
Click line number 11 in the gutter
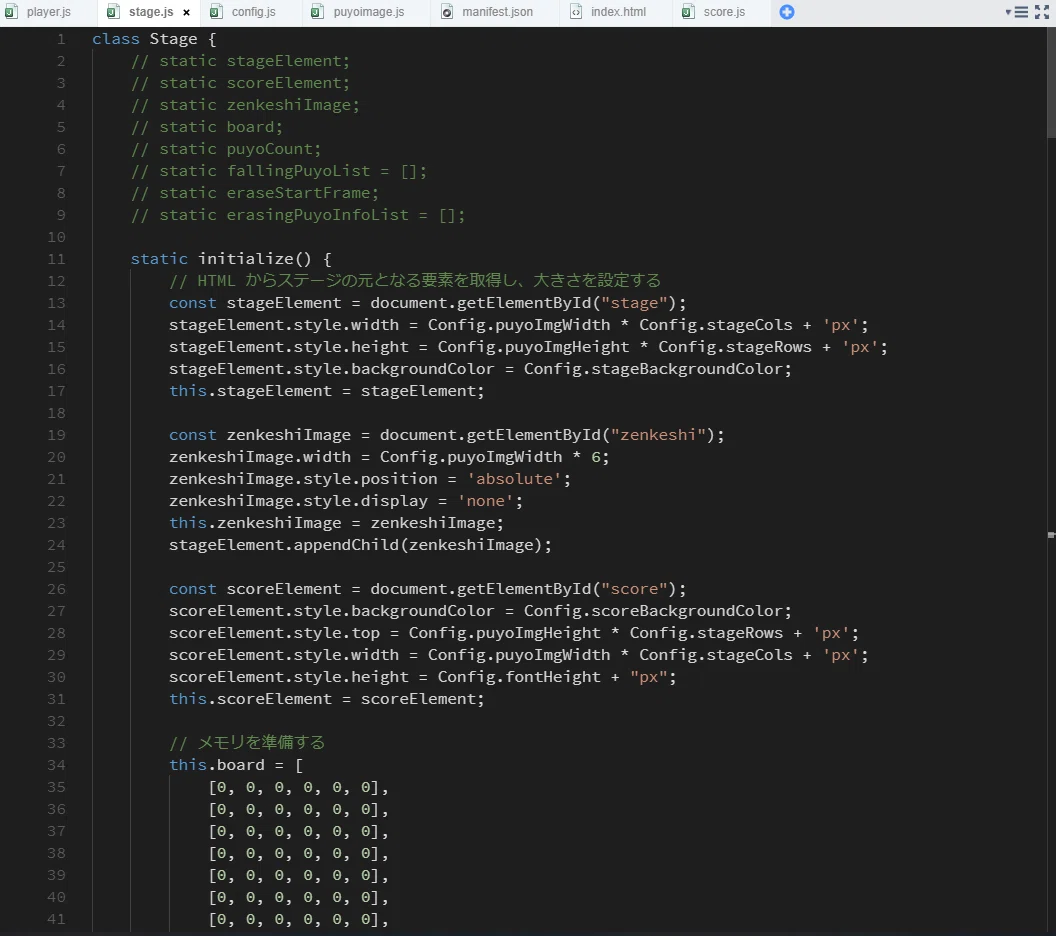pos(57,259)
